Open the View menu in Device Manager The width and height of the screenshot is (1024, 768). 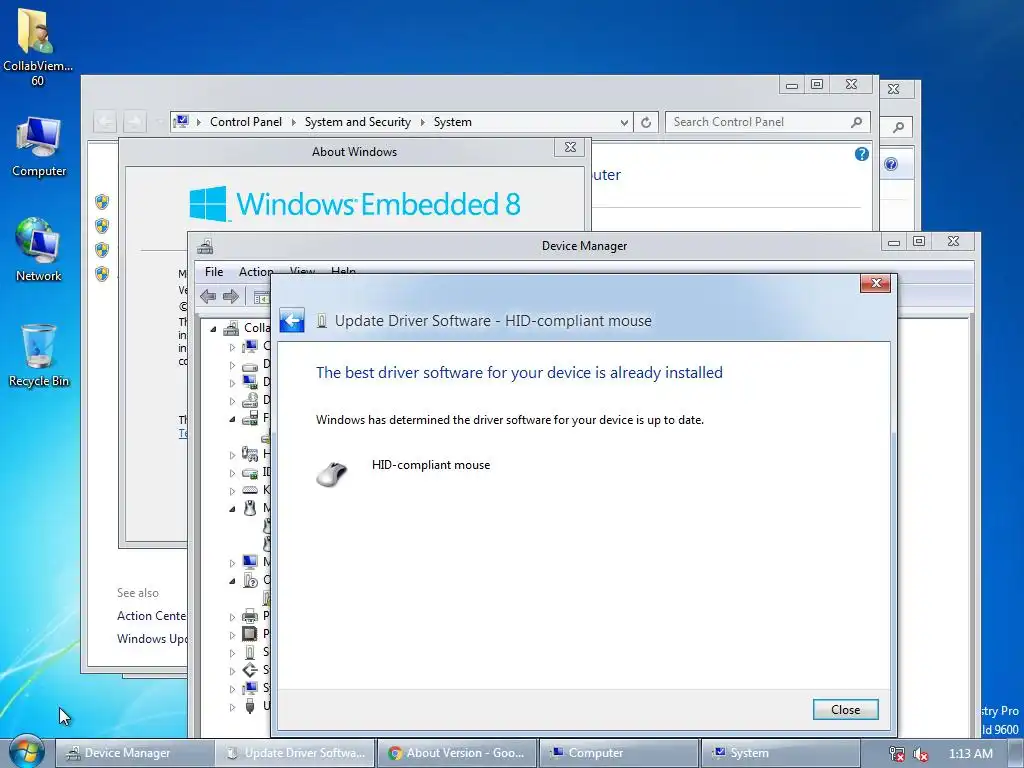point(302,270)
